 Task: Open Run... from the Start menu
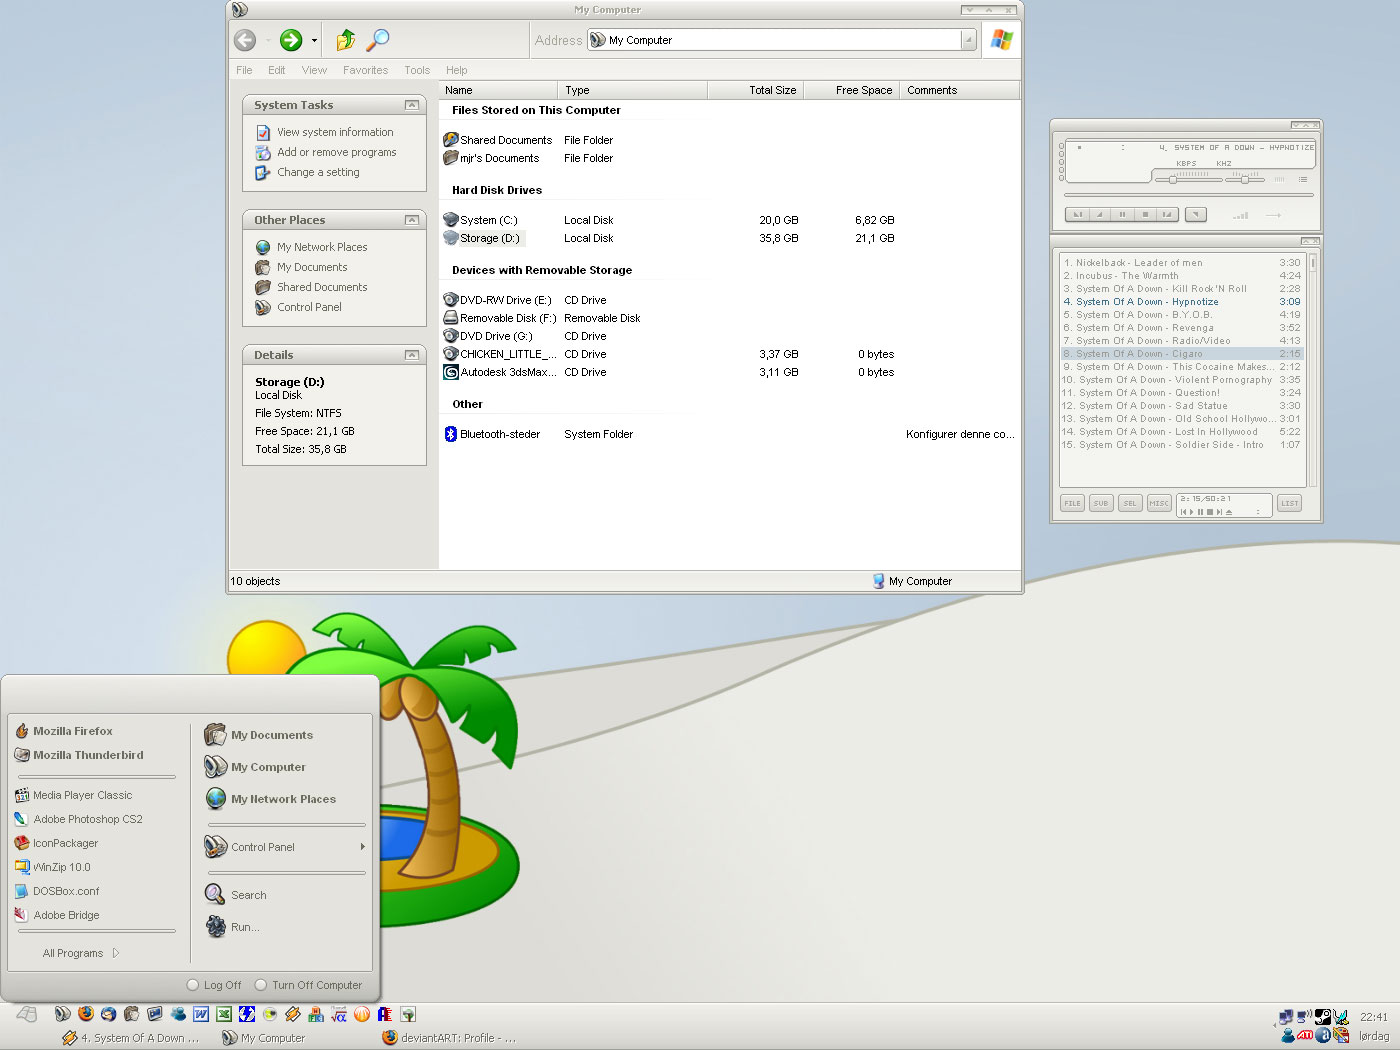[233, 927]
